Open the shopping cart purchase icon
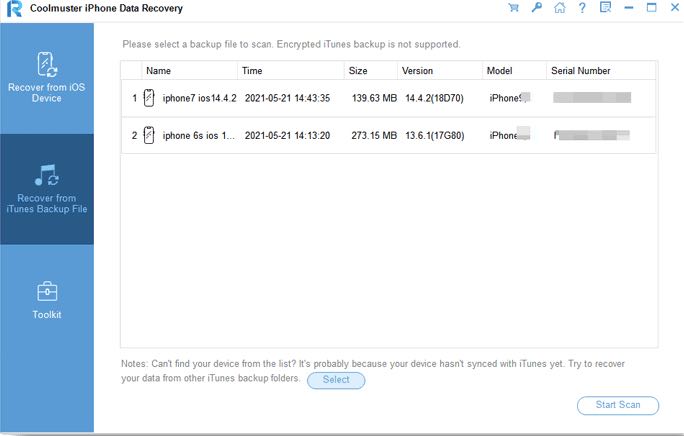The height and width of the screenshot is (436, 684). (x=513, y=8)
